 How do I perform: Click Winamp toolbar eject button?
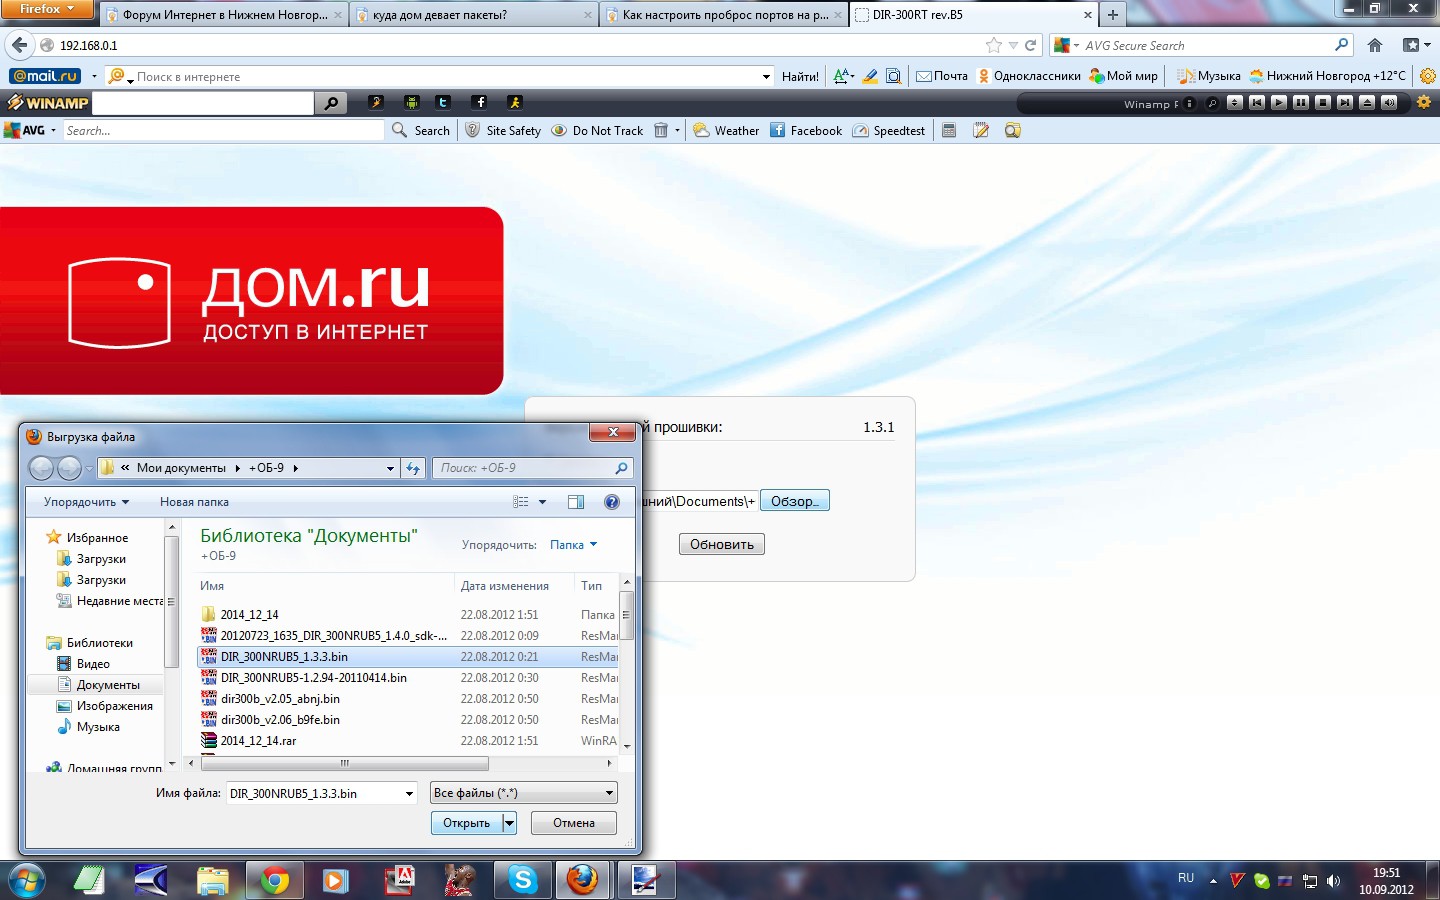[1366, 103]
